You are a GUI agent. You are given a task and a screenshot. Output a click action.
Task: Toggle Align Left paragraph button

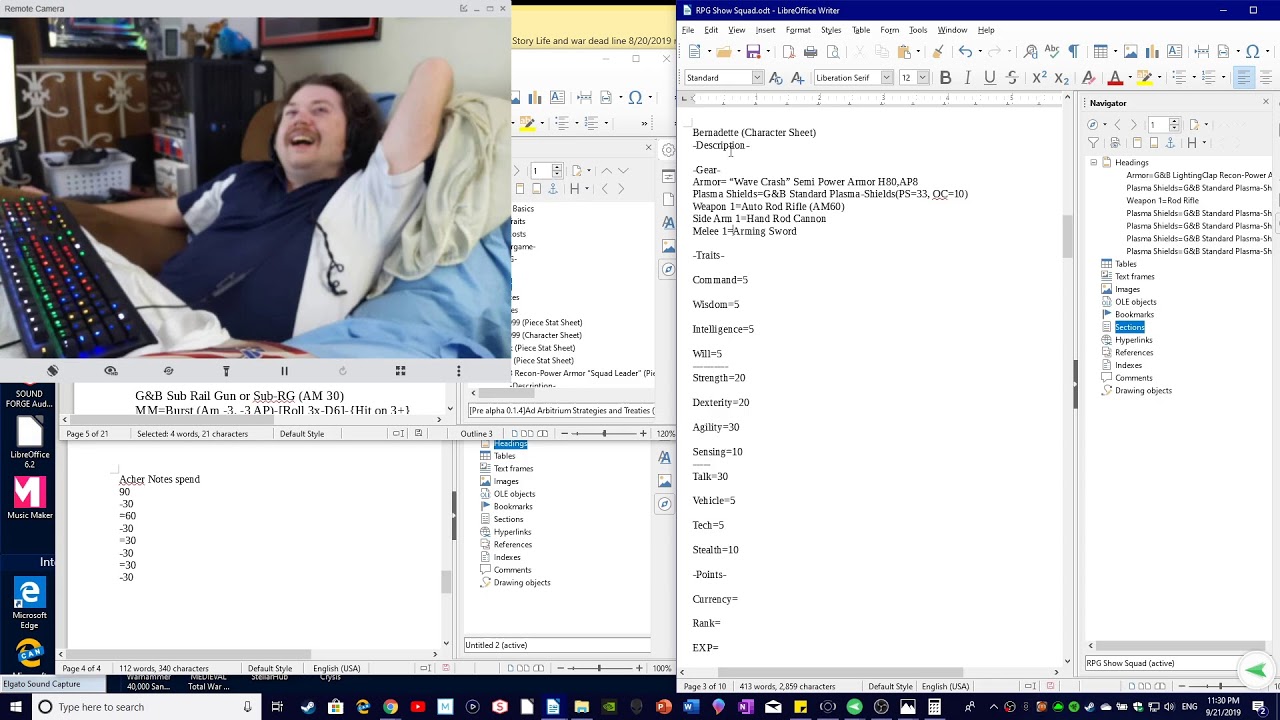1244,78
